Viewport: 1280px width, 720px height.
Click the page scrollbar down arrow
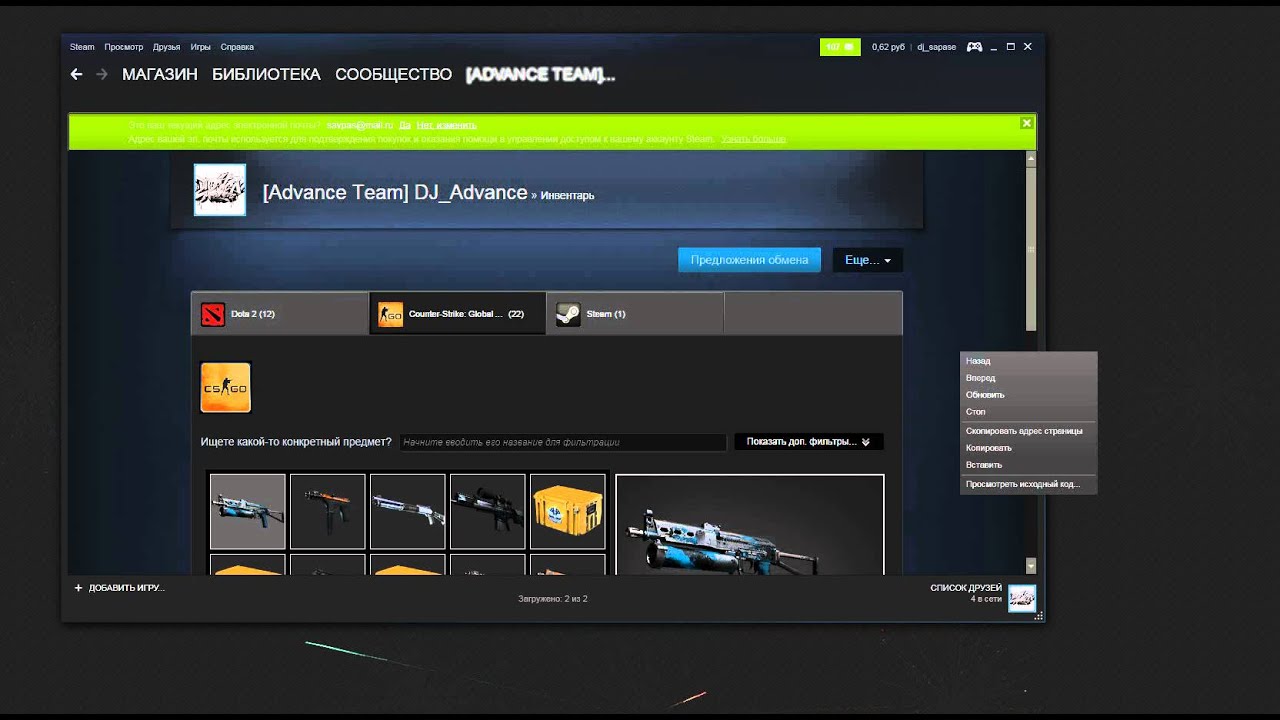click(1031, 566)
